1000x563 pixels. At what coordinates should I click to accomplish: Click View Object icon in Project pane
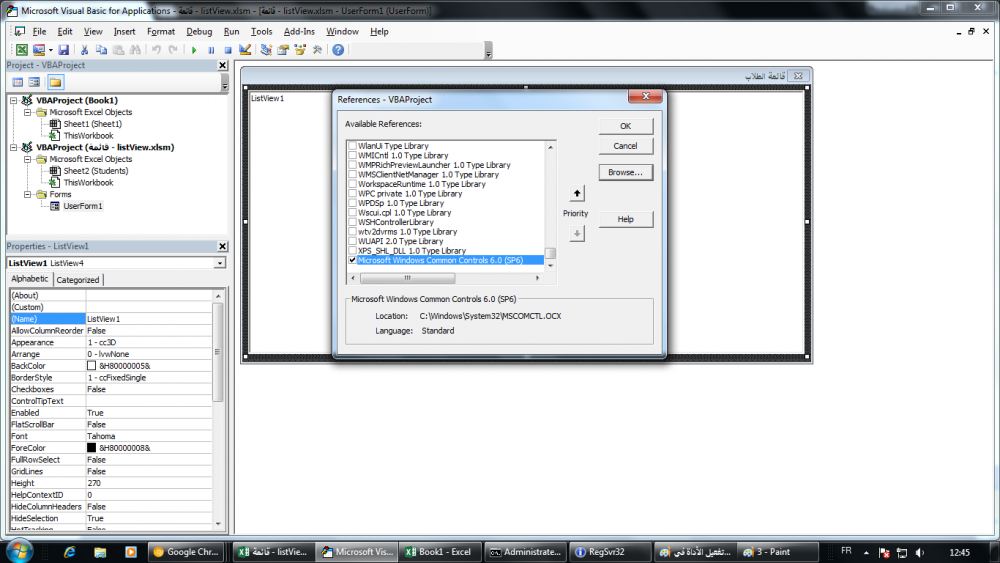tap(34, 82)
